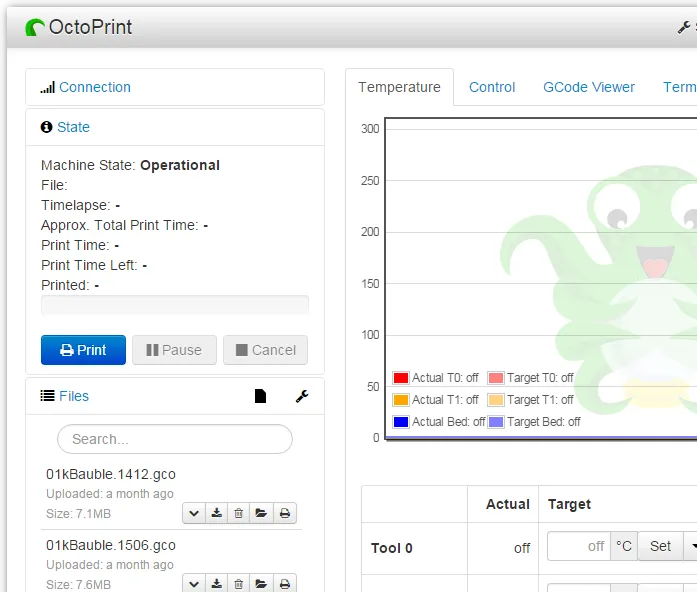Load 01kBauble.1412.gco with the open-folder icon

[261, 514]
